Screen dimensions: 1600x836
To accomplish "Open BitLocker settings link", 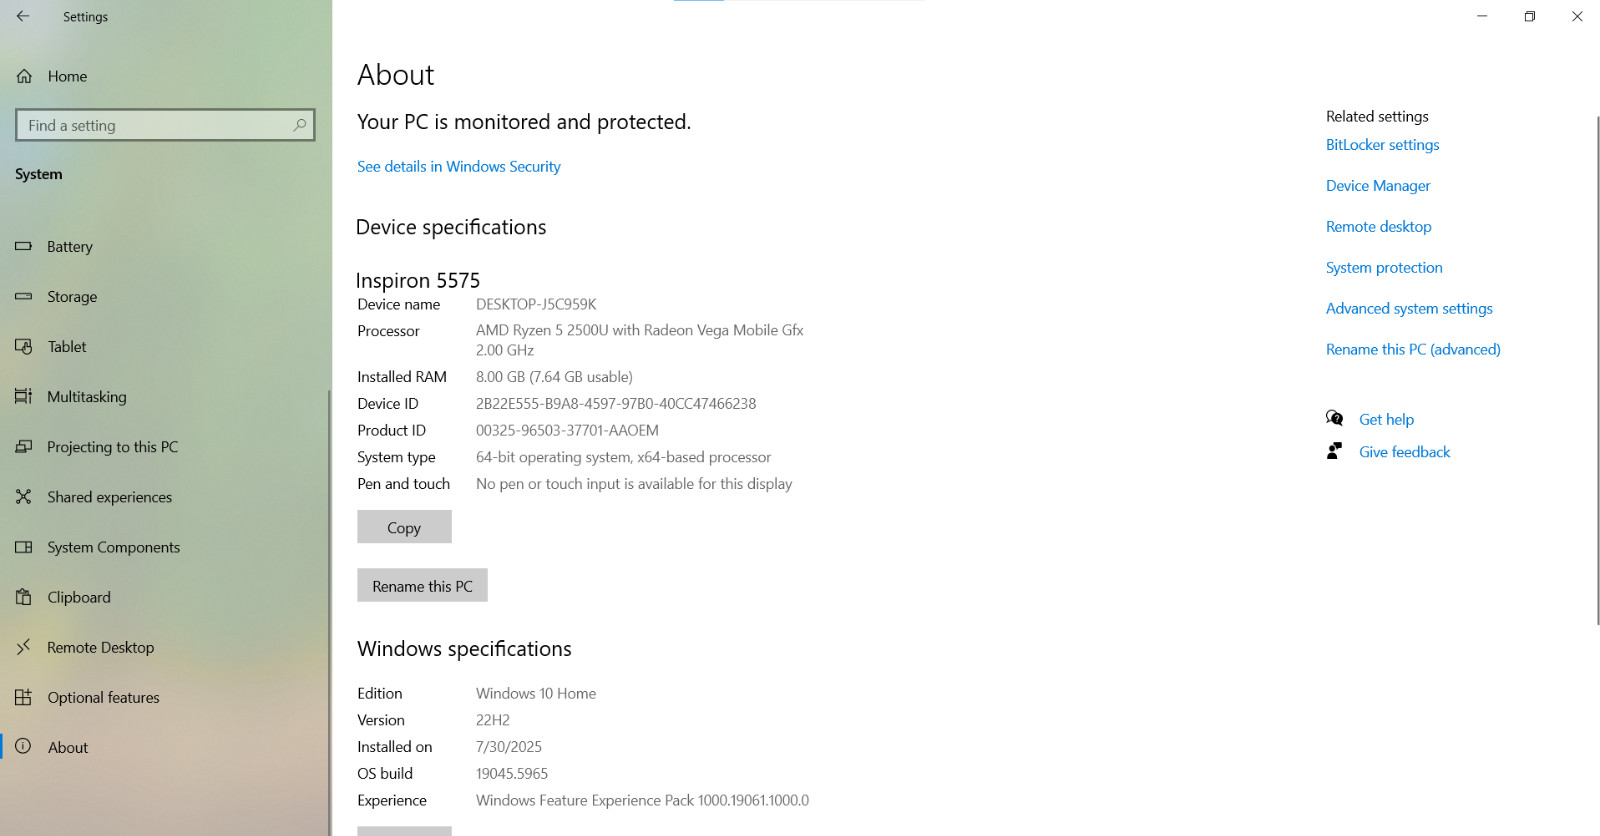I will point(1383,144).
